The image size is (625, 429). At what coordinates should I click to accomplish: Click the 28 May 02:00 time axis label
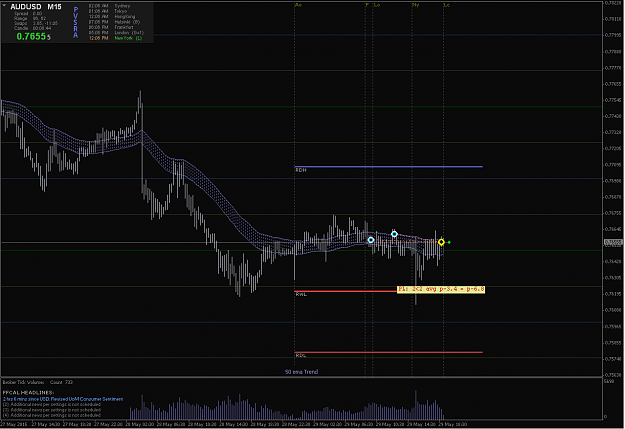[140, 425]
